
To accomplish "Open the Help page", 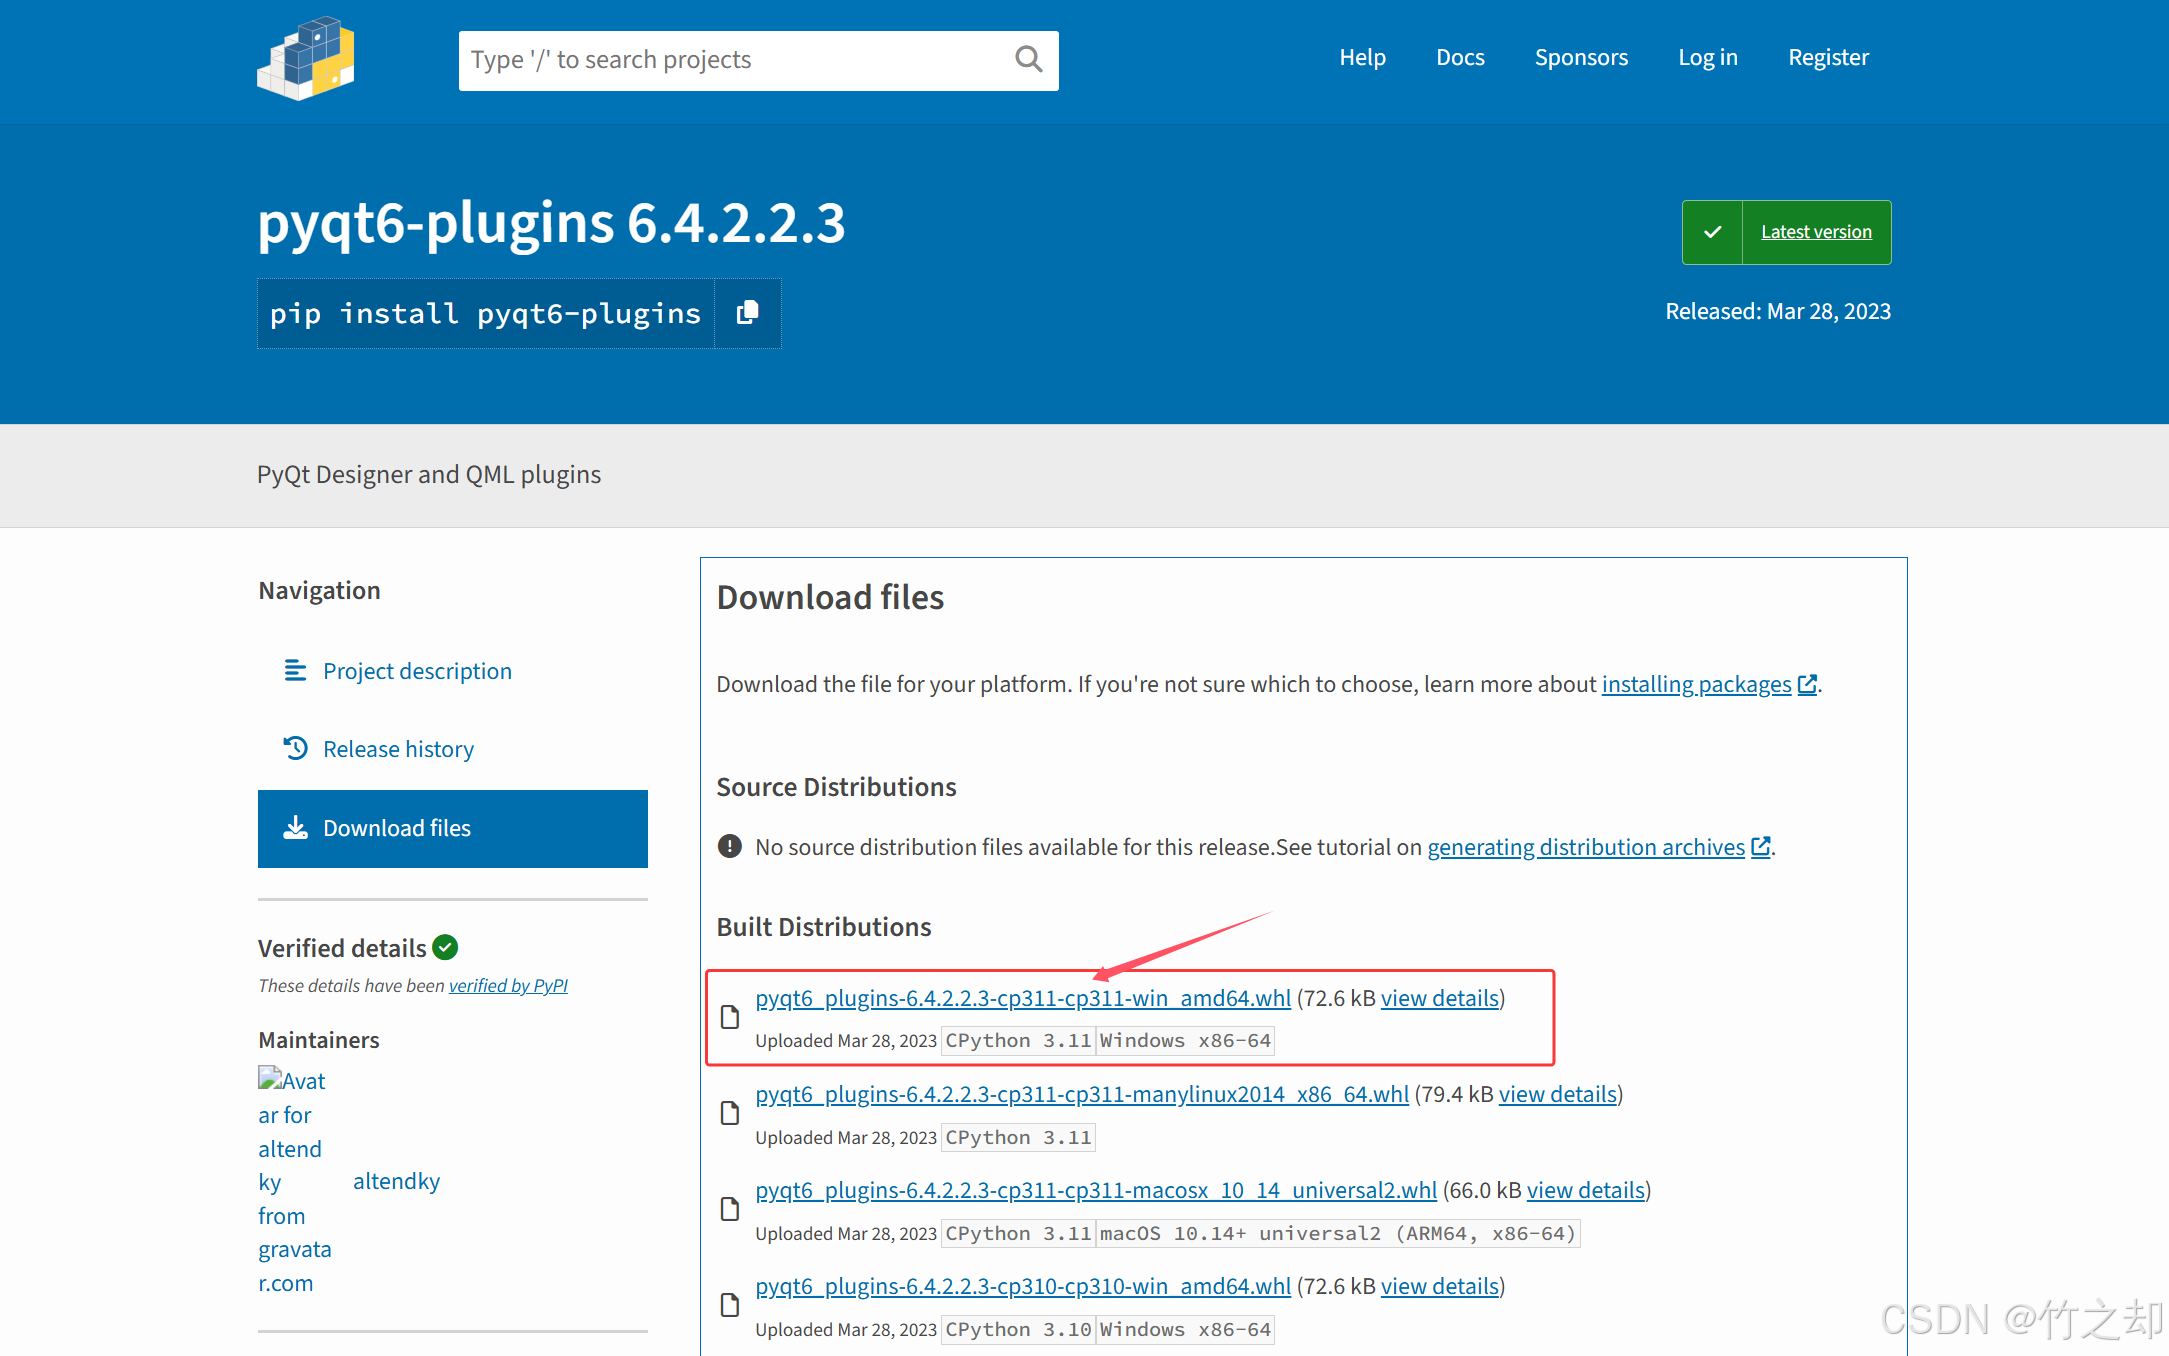I will [x=1362, y=57].
